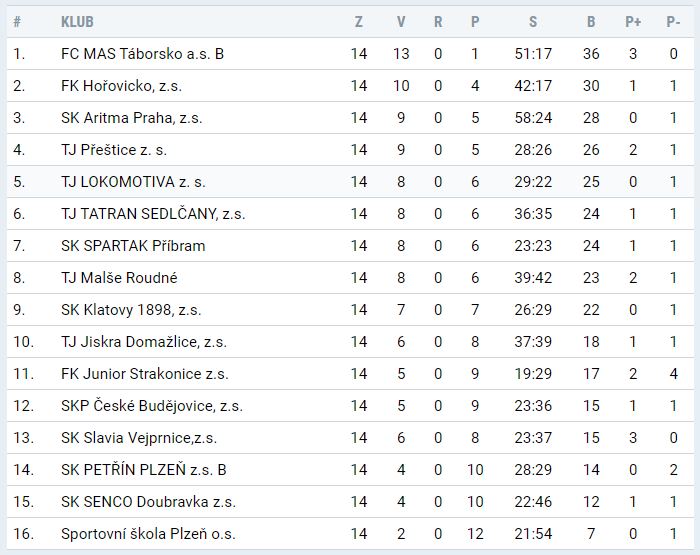Click FK Junior Strakonice z.s. name
This screenshot has height=555, width=700.
click(145, 374)
